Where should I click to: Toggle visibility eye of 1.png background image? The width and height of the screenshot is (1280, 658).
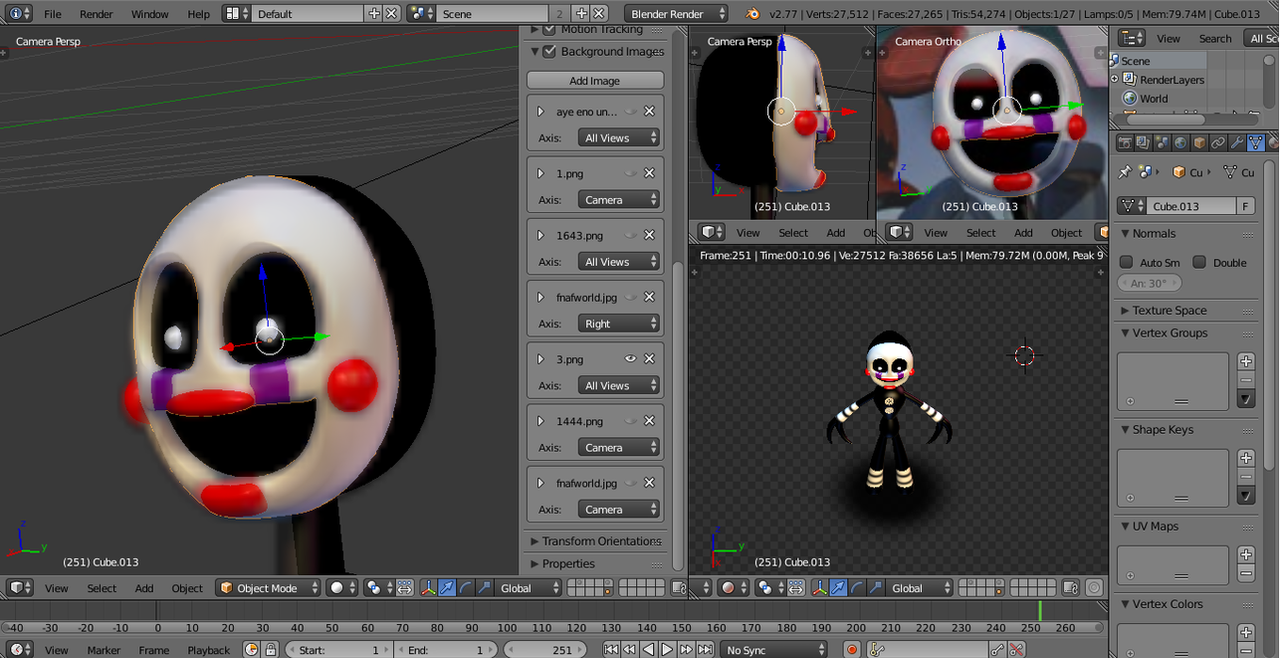631,173
